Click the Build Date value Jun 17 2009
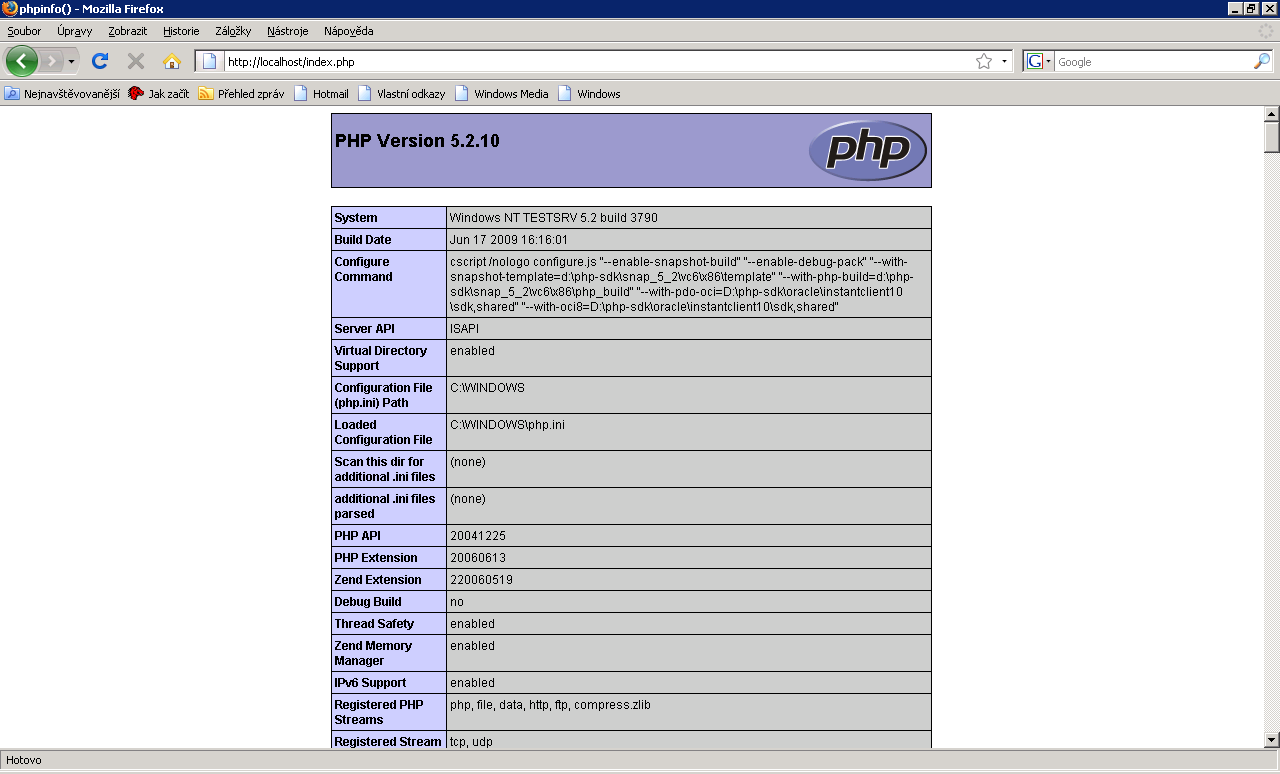Viewport: 1280px width, 774px height. point(509,240)
